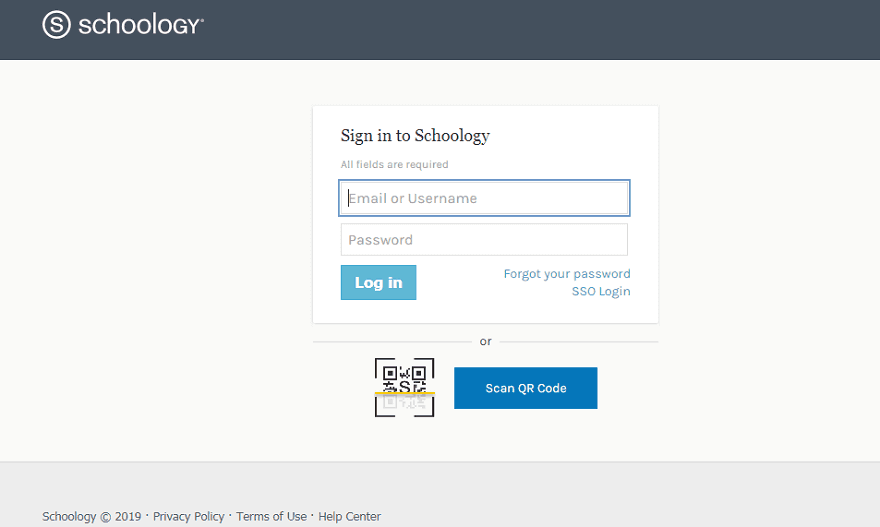Click the All fields are required note
The image size is (880, 527).
click(394, 164)
